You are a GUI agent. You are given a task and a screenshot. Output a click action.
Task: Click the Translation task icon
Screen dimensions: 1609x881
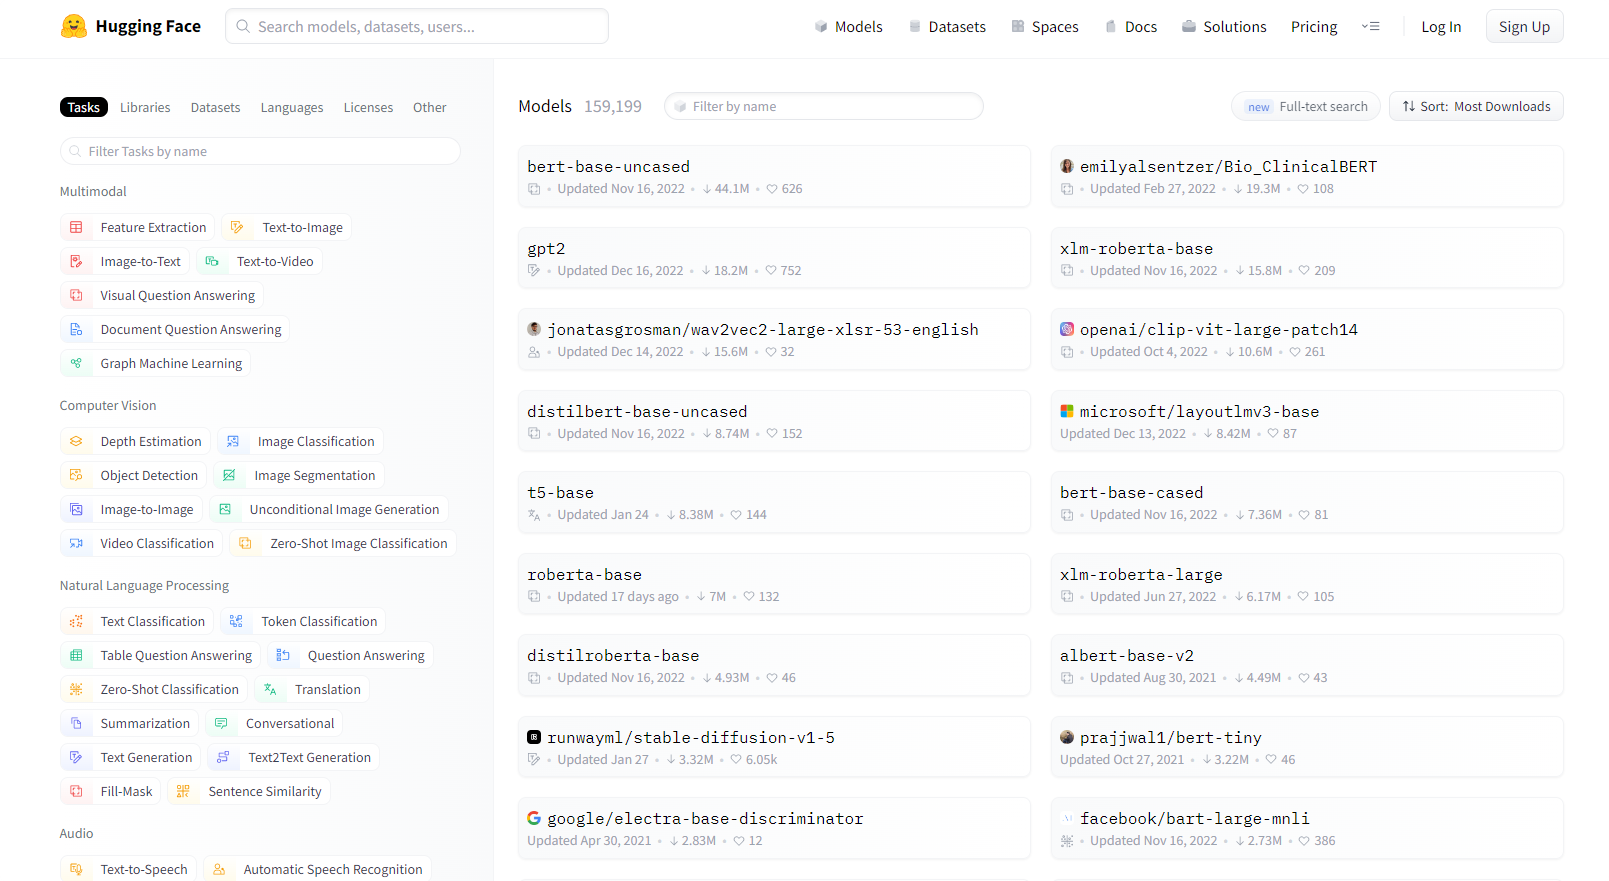(270, 690)
